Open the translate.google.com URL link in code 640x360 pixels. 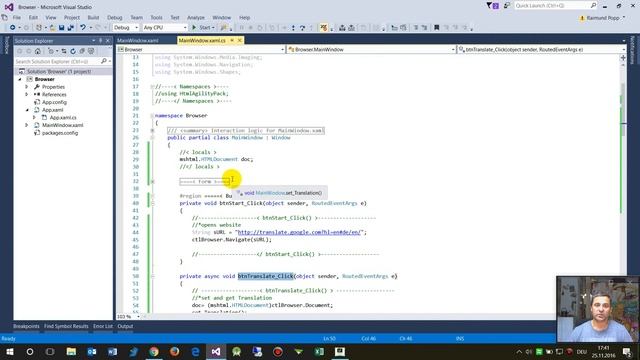click(x=299, y=232)
